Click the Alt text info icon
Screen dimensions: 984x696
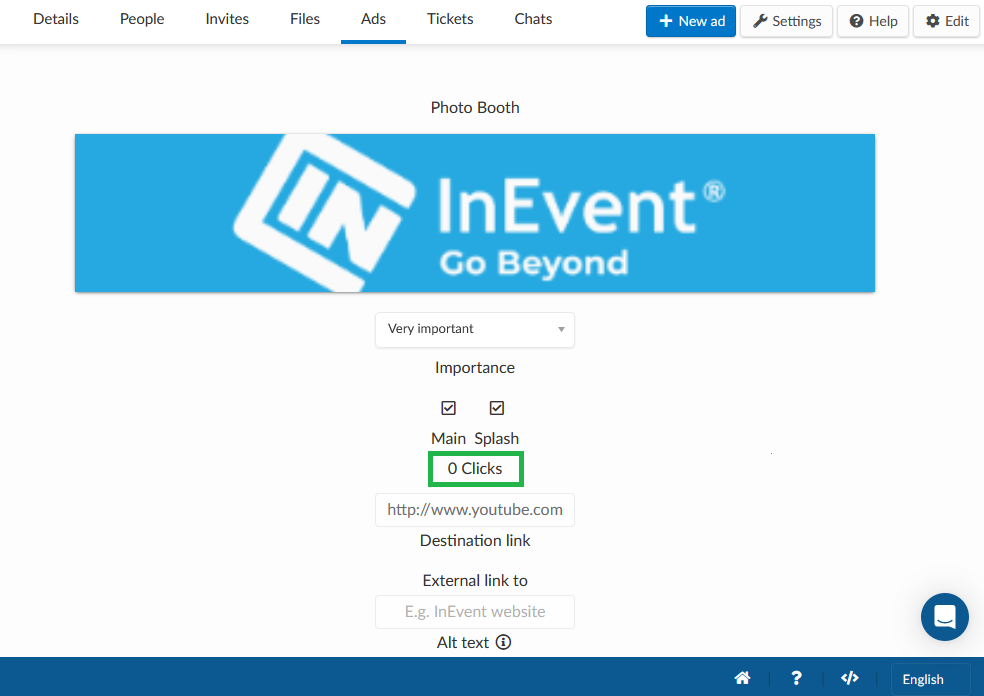tap(503, 642)
